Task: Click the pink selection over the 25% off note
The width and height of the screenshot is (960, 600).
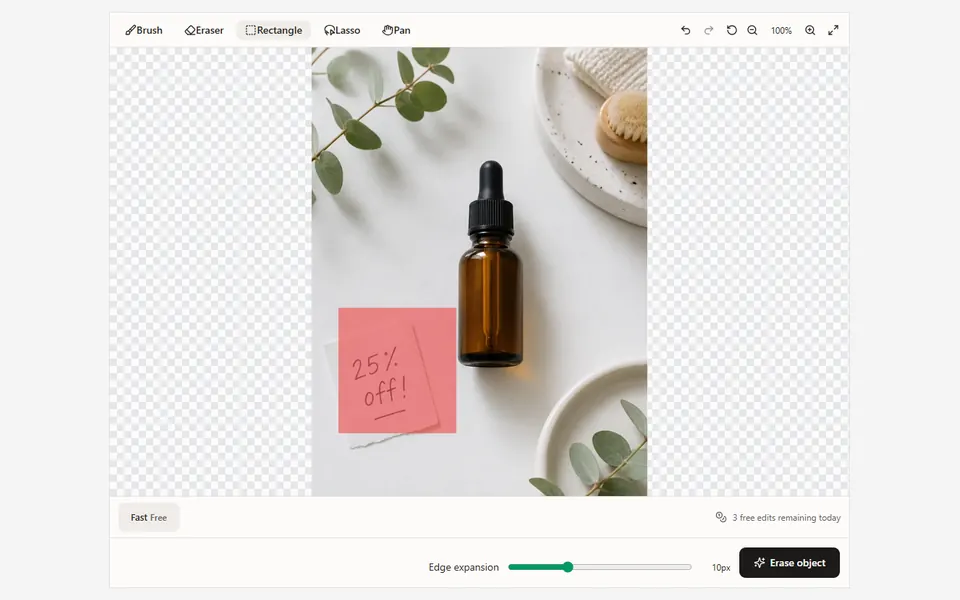Action: tap(397, 370)
